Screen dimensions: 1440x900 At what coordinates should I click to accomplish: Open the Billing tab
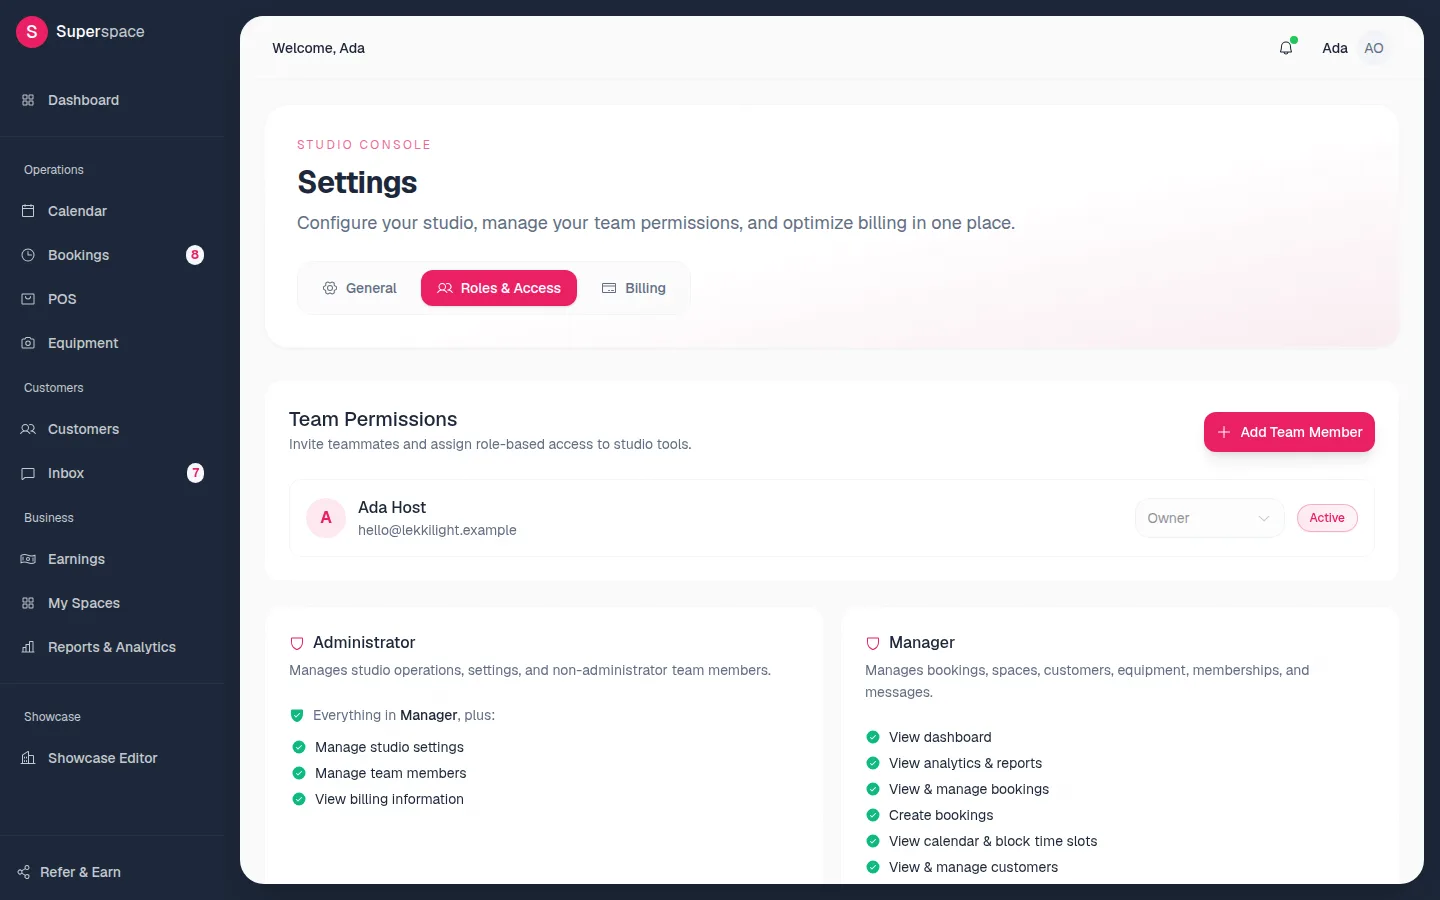pos(634,288)
